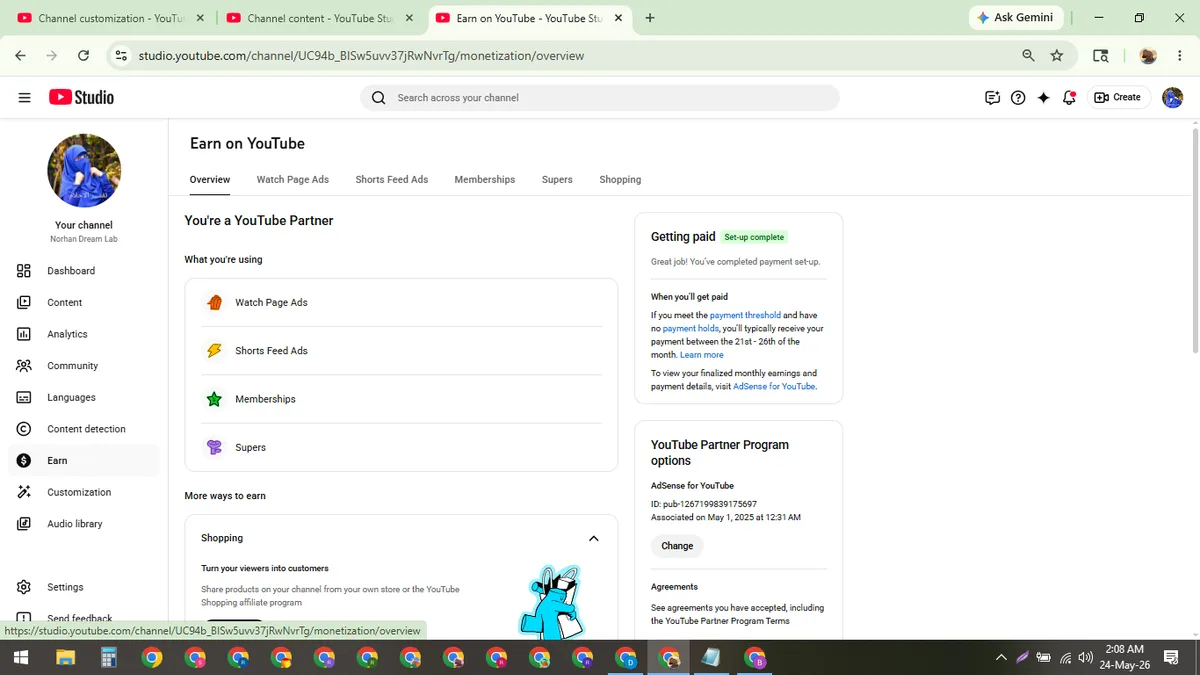Viewport: 1200px width, 675px height.
Task: Open the Community section
Action: click(84, 366)
